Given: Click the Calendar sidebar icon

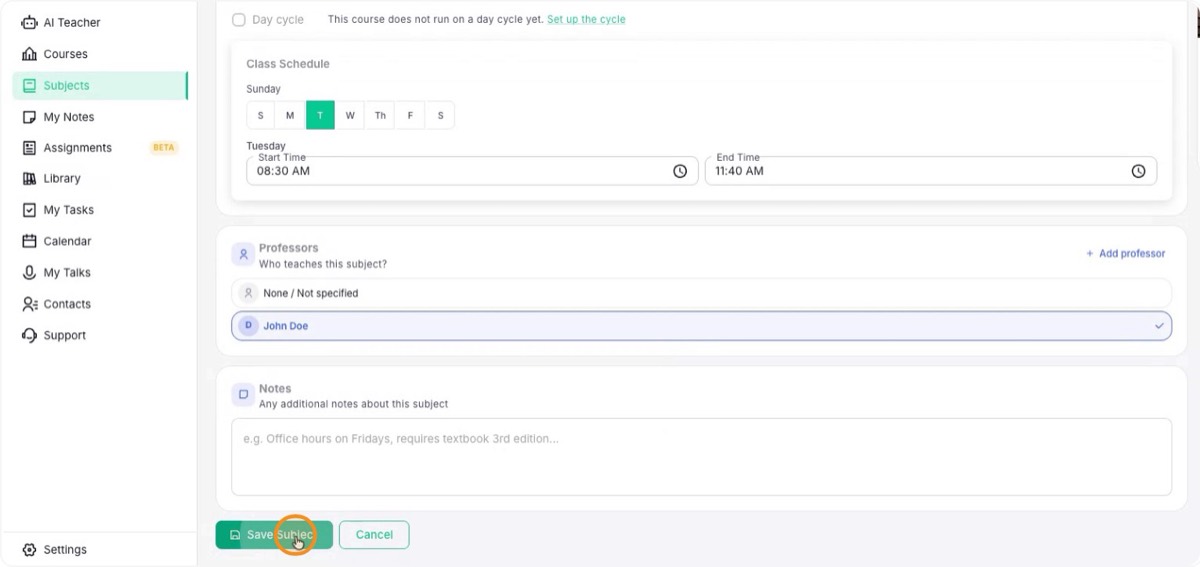Looking at the screenshot, I should pos(29,241).
